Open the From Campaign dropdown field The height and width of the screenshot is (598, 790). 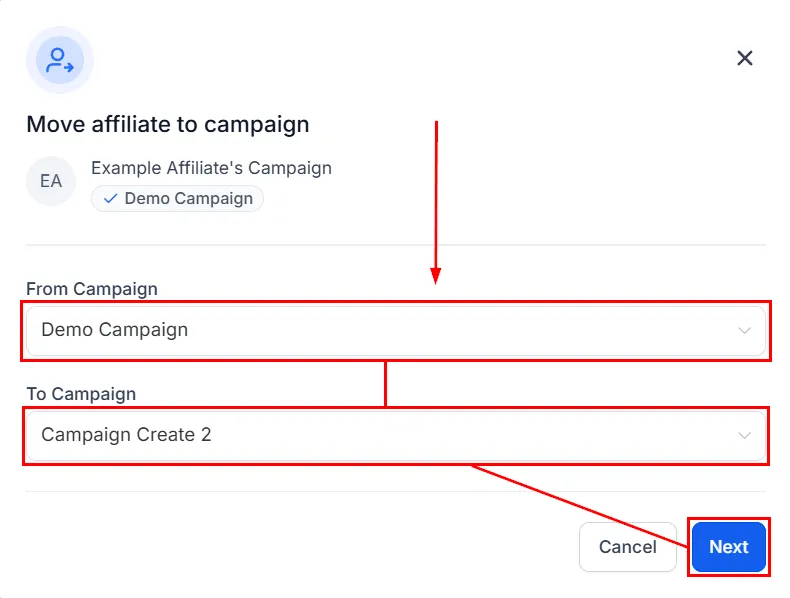[x=396, y=330]
